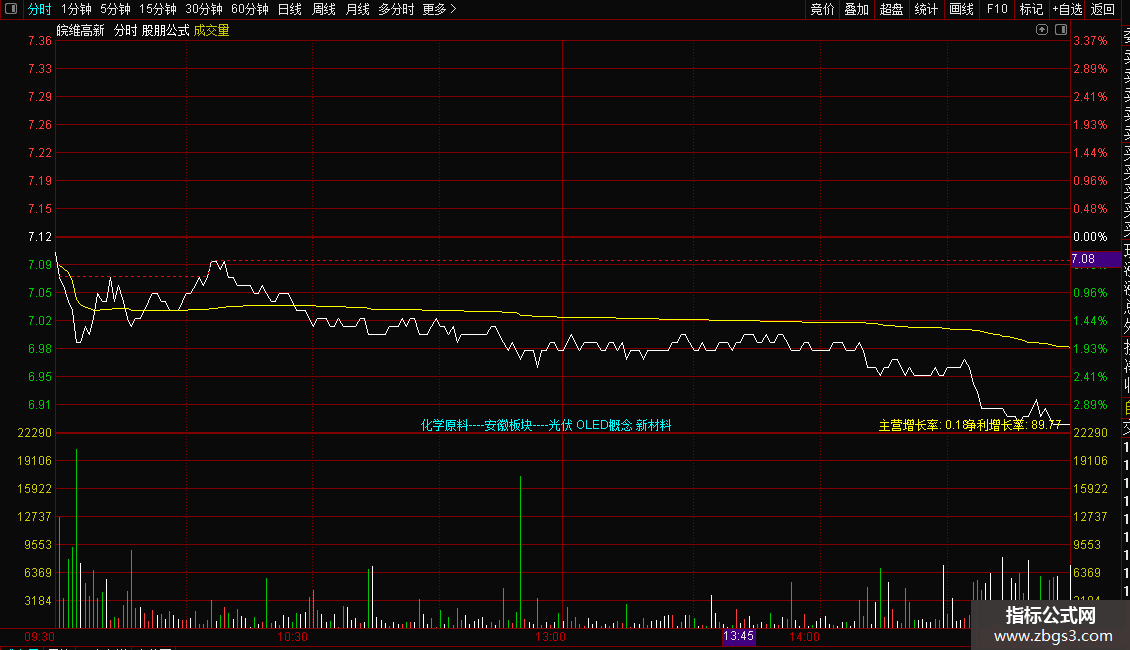The height and width of the screenshot is (650, 1130).
Task: Switch to the 周线 weekly chart
Action: pyautogui.click(x=324, y=9)
